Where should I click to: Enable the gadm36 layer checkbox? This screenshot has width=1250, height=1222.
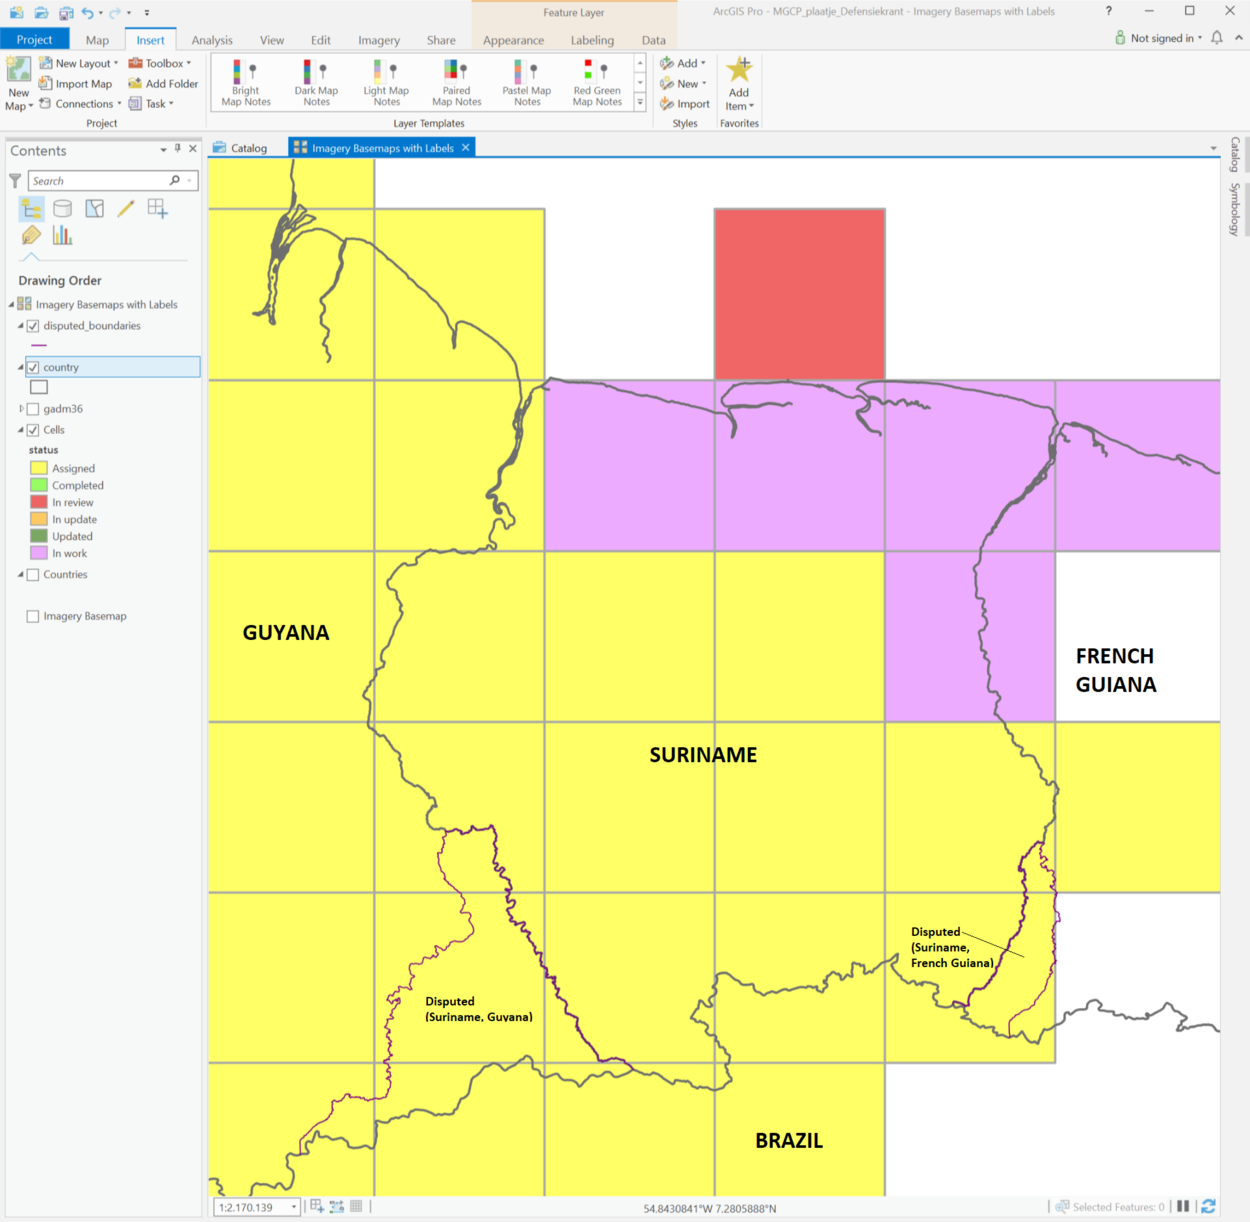pyautogui.click(x=33, y=409)
